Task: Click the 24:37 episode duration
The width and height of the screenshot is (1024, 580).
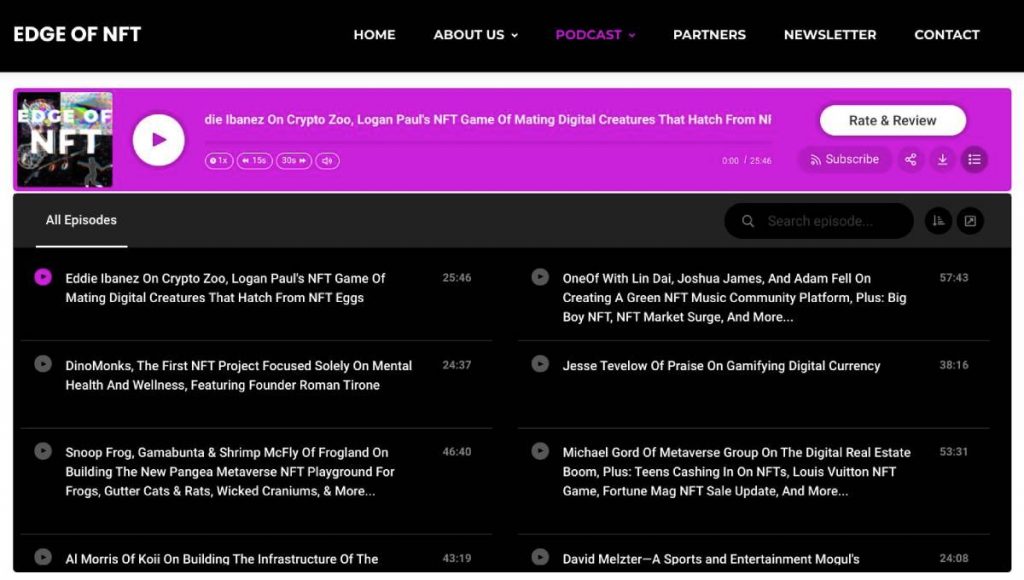Action: click(456, 365)
